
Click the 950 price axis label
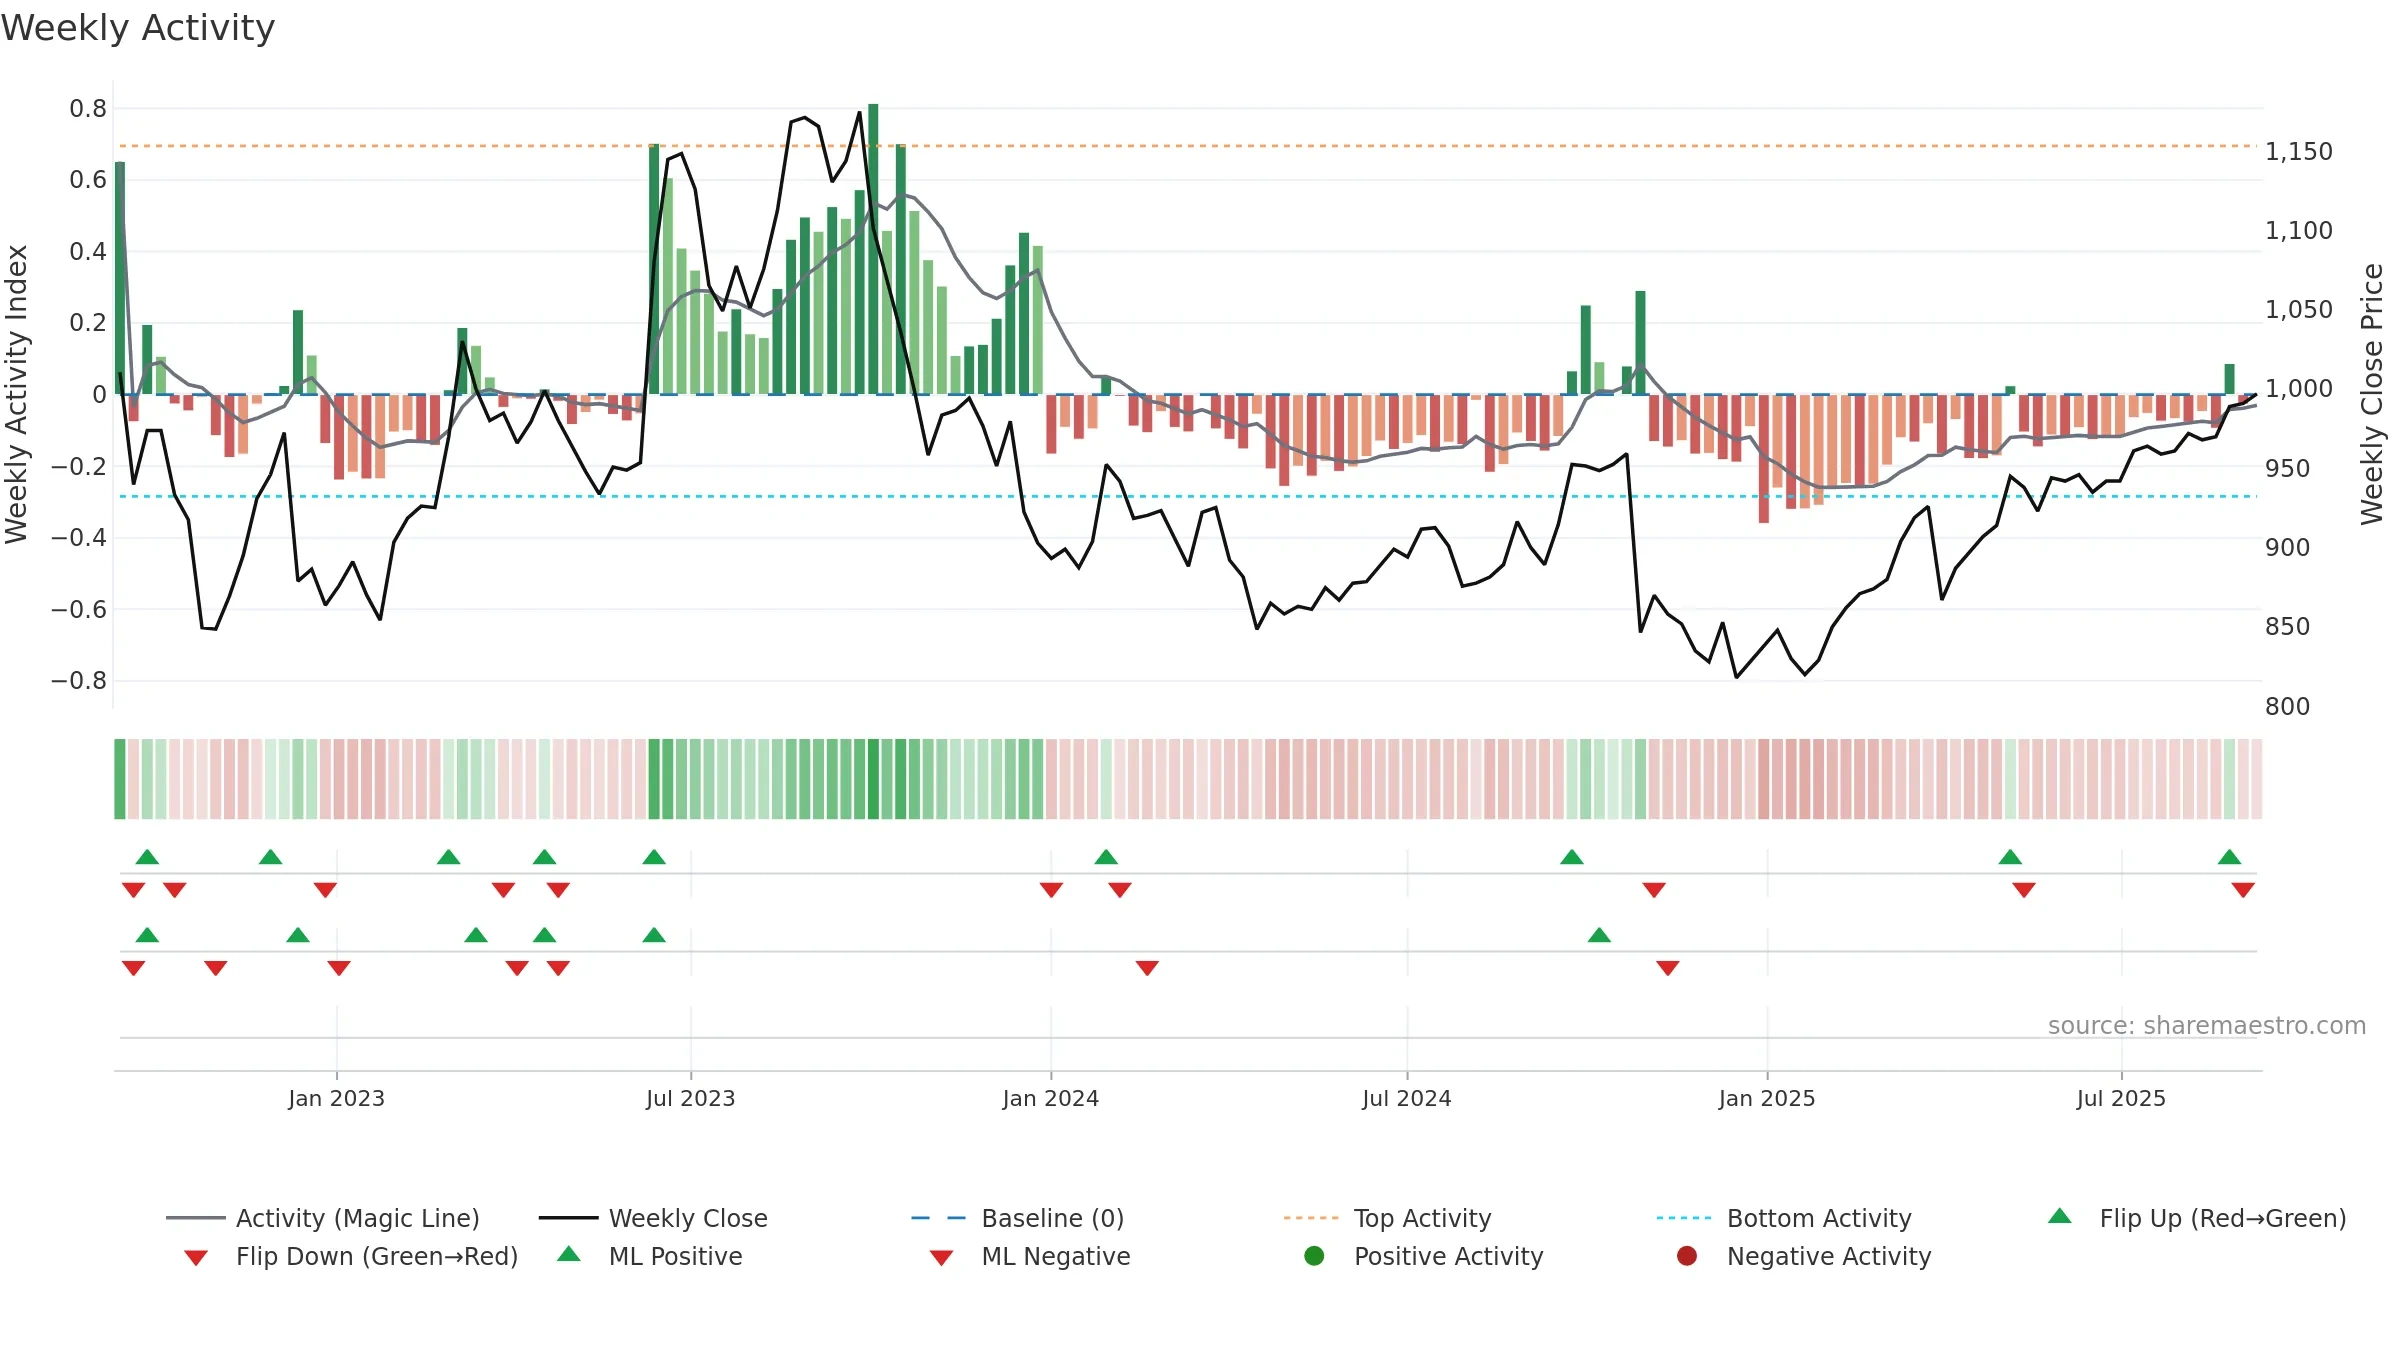[x=2288, y=469]
